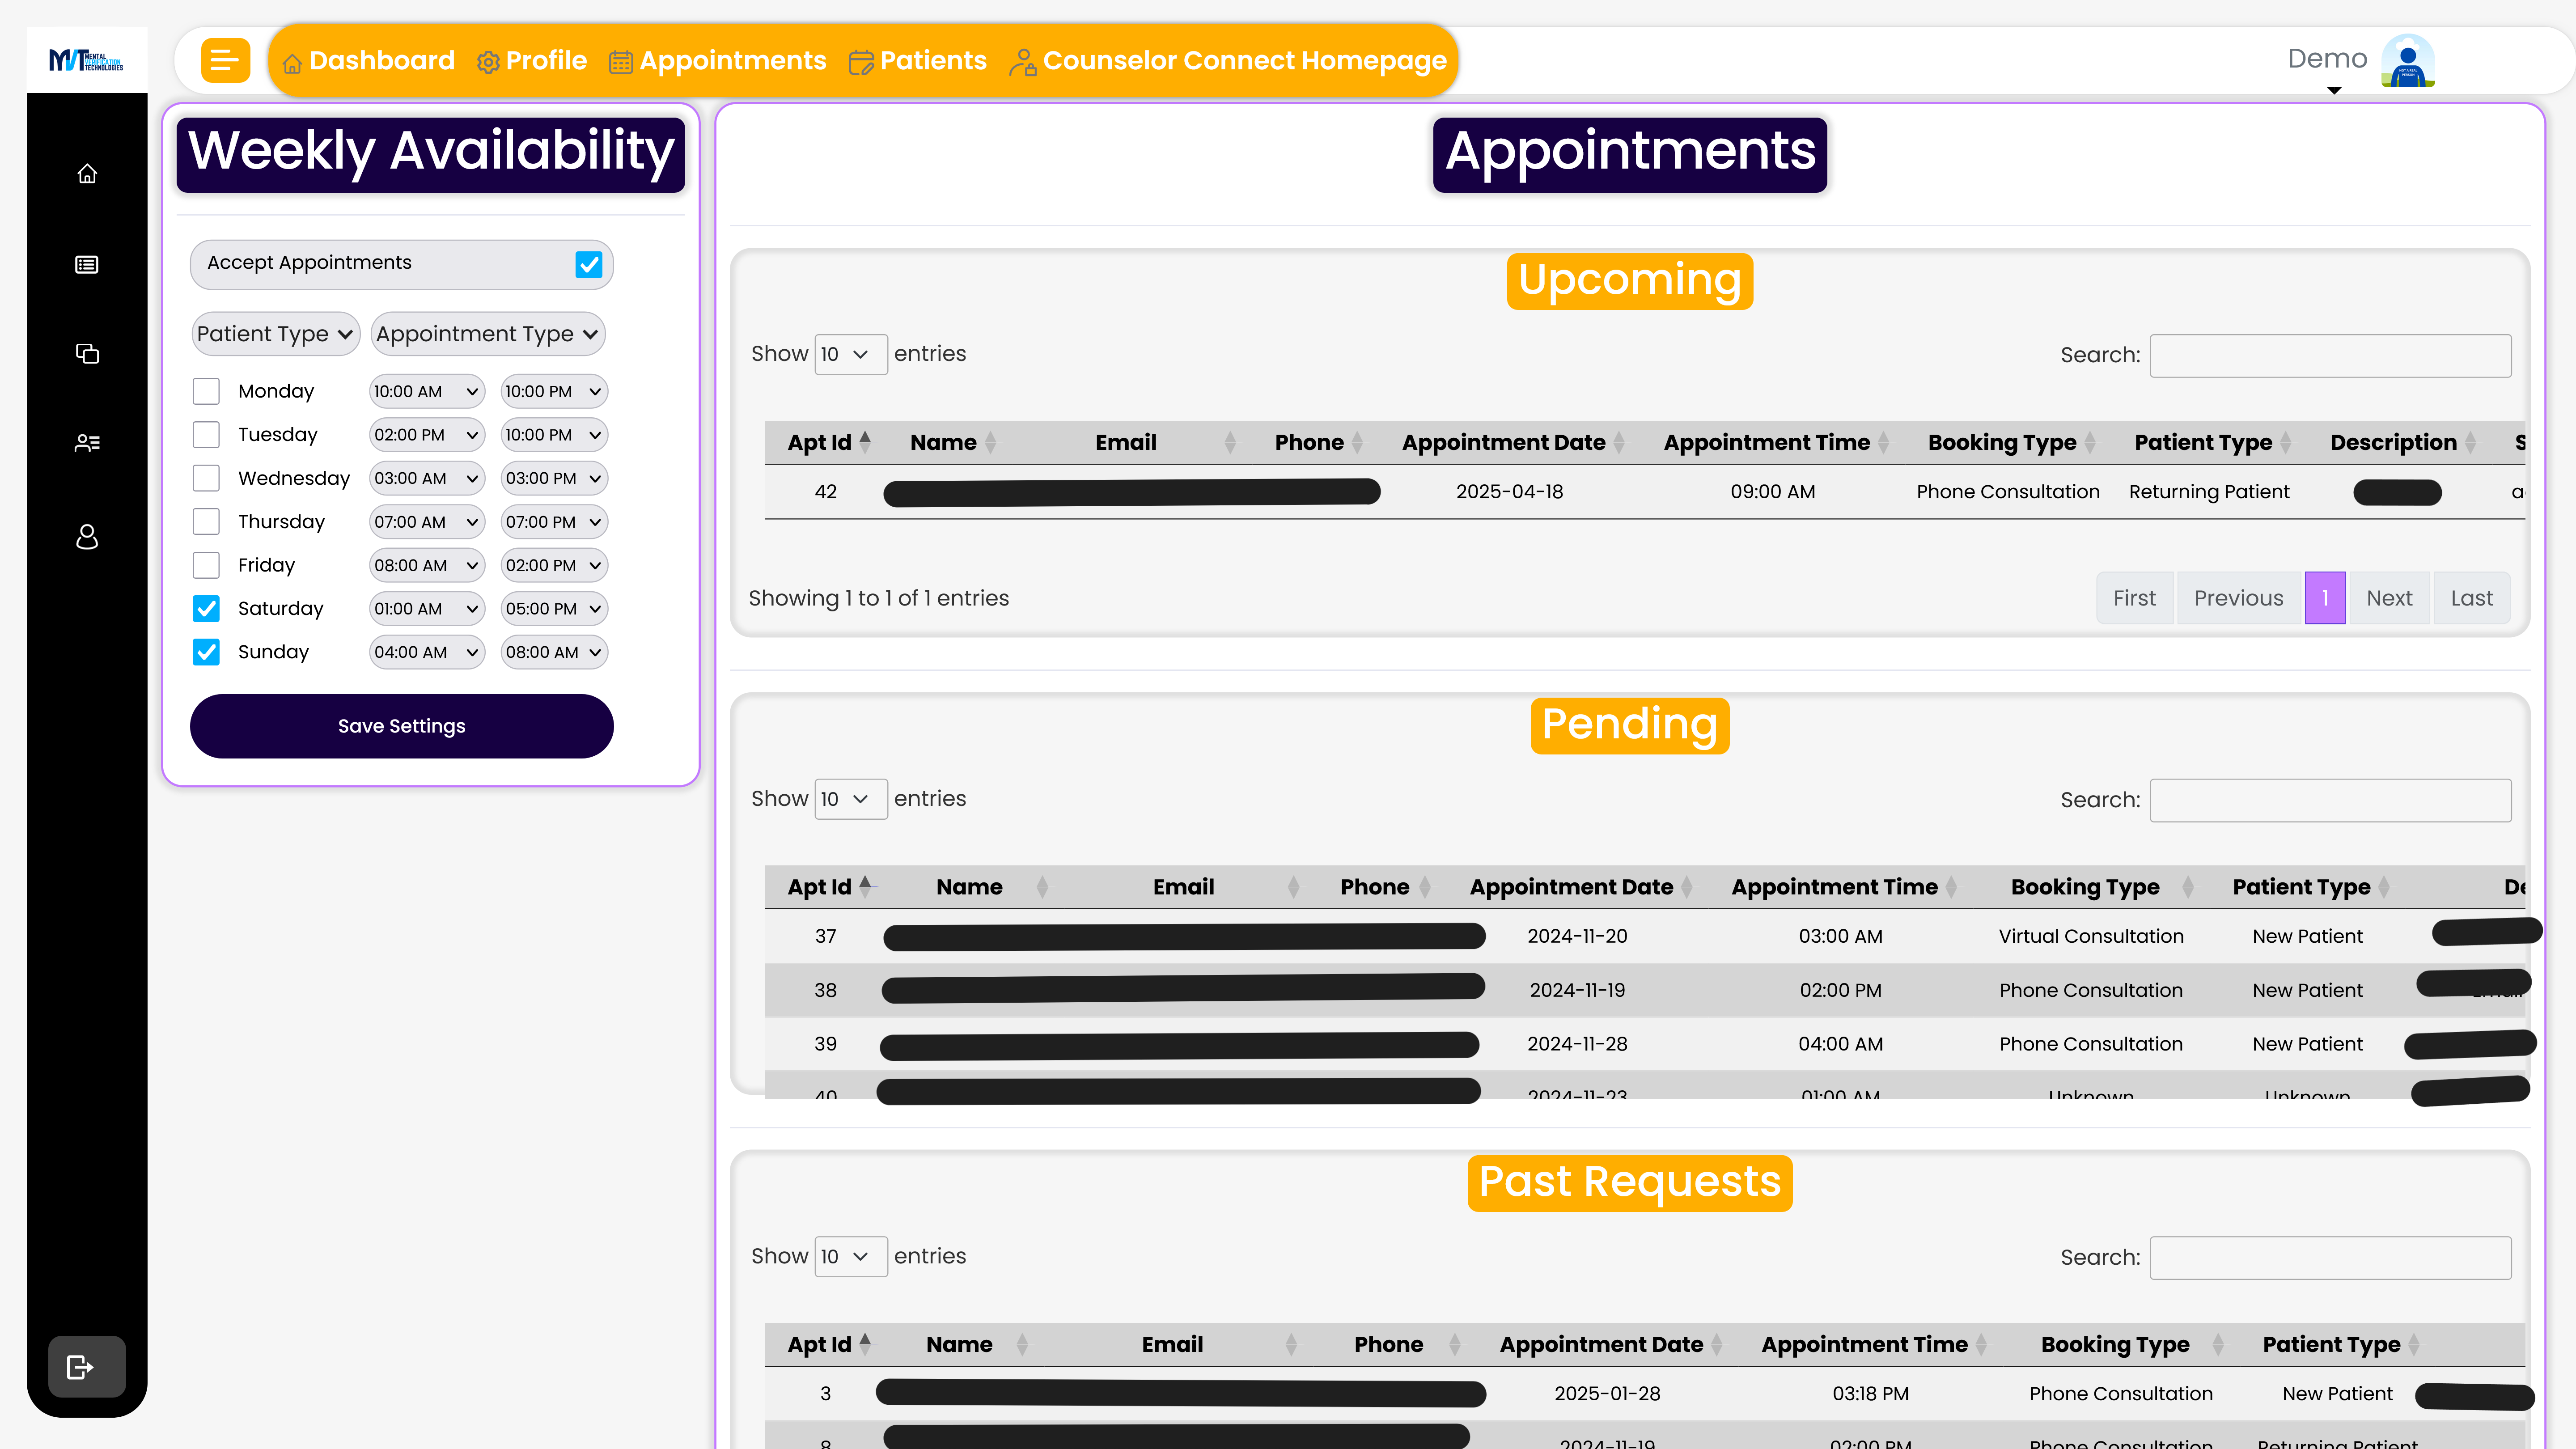Open Appointments from the top navigation

click(x=718, y=61)
